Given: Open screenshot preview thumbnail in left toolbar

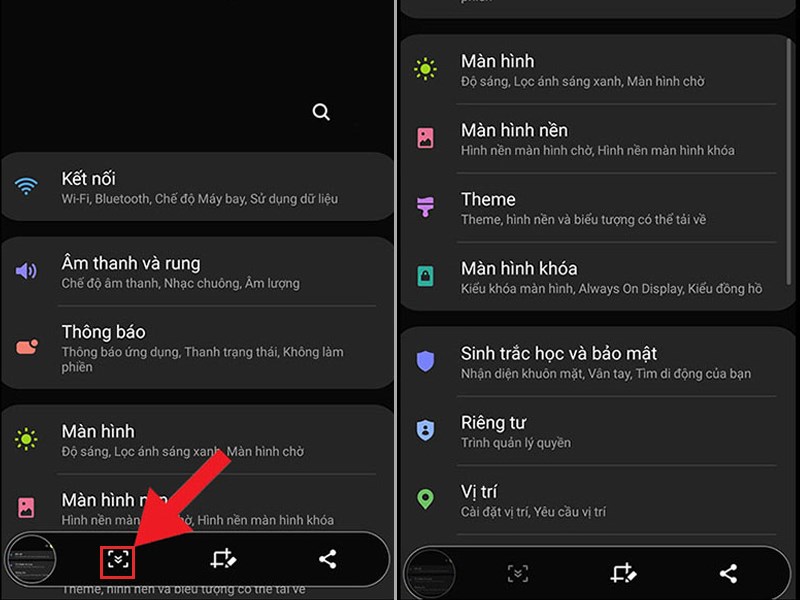Looking at the screenshot, I should click(32, 560).
